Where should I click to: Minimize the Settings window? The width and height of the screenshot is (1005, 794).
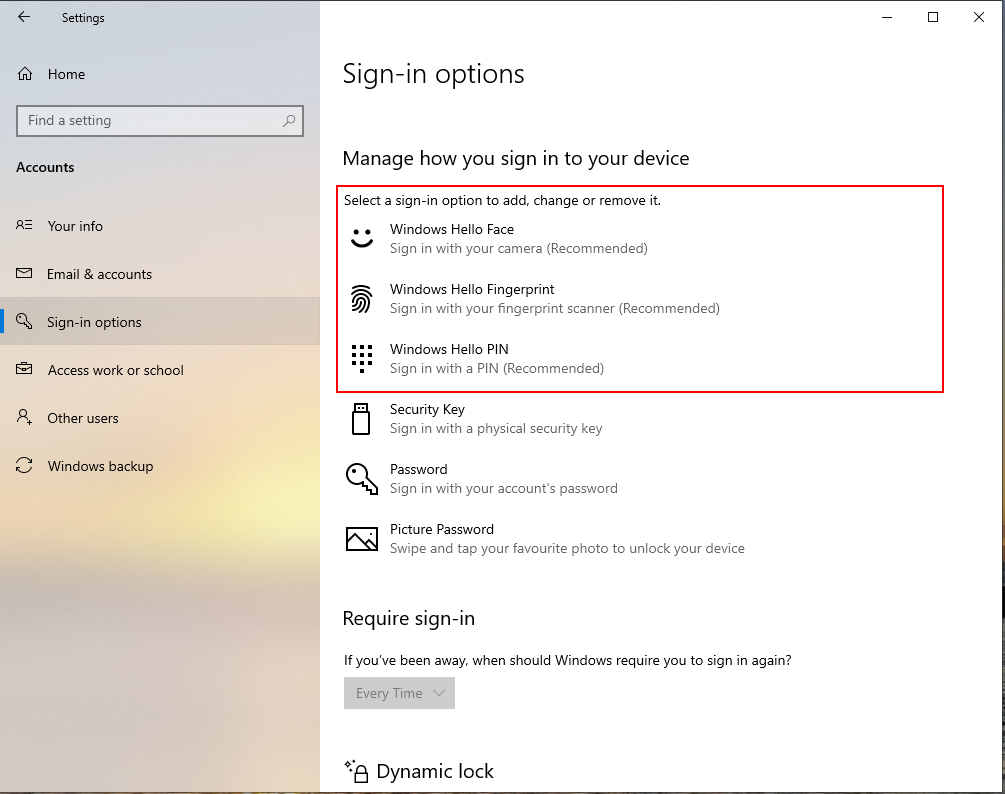click(x=887, y=17)
